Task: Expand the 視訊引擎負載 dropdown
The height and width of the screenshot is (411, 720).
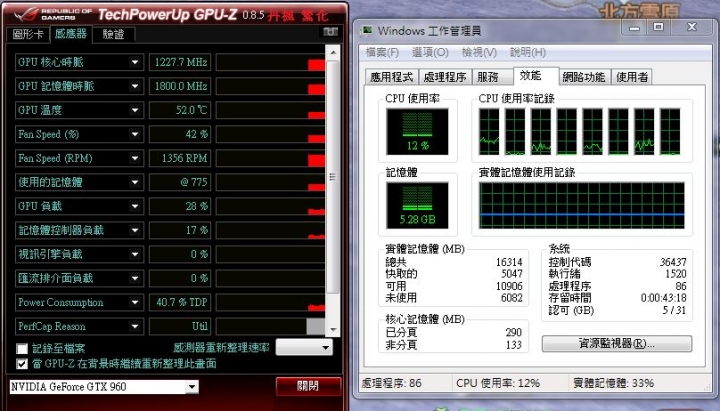Action: 135,254
